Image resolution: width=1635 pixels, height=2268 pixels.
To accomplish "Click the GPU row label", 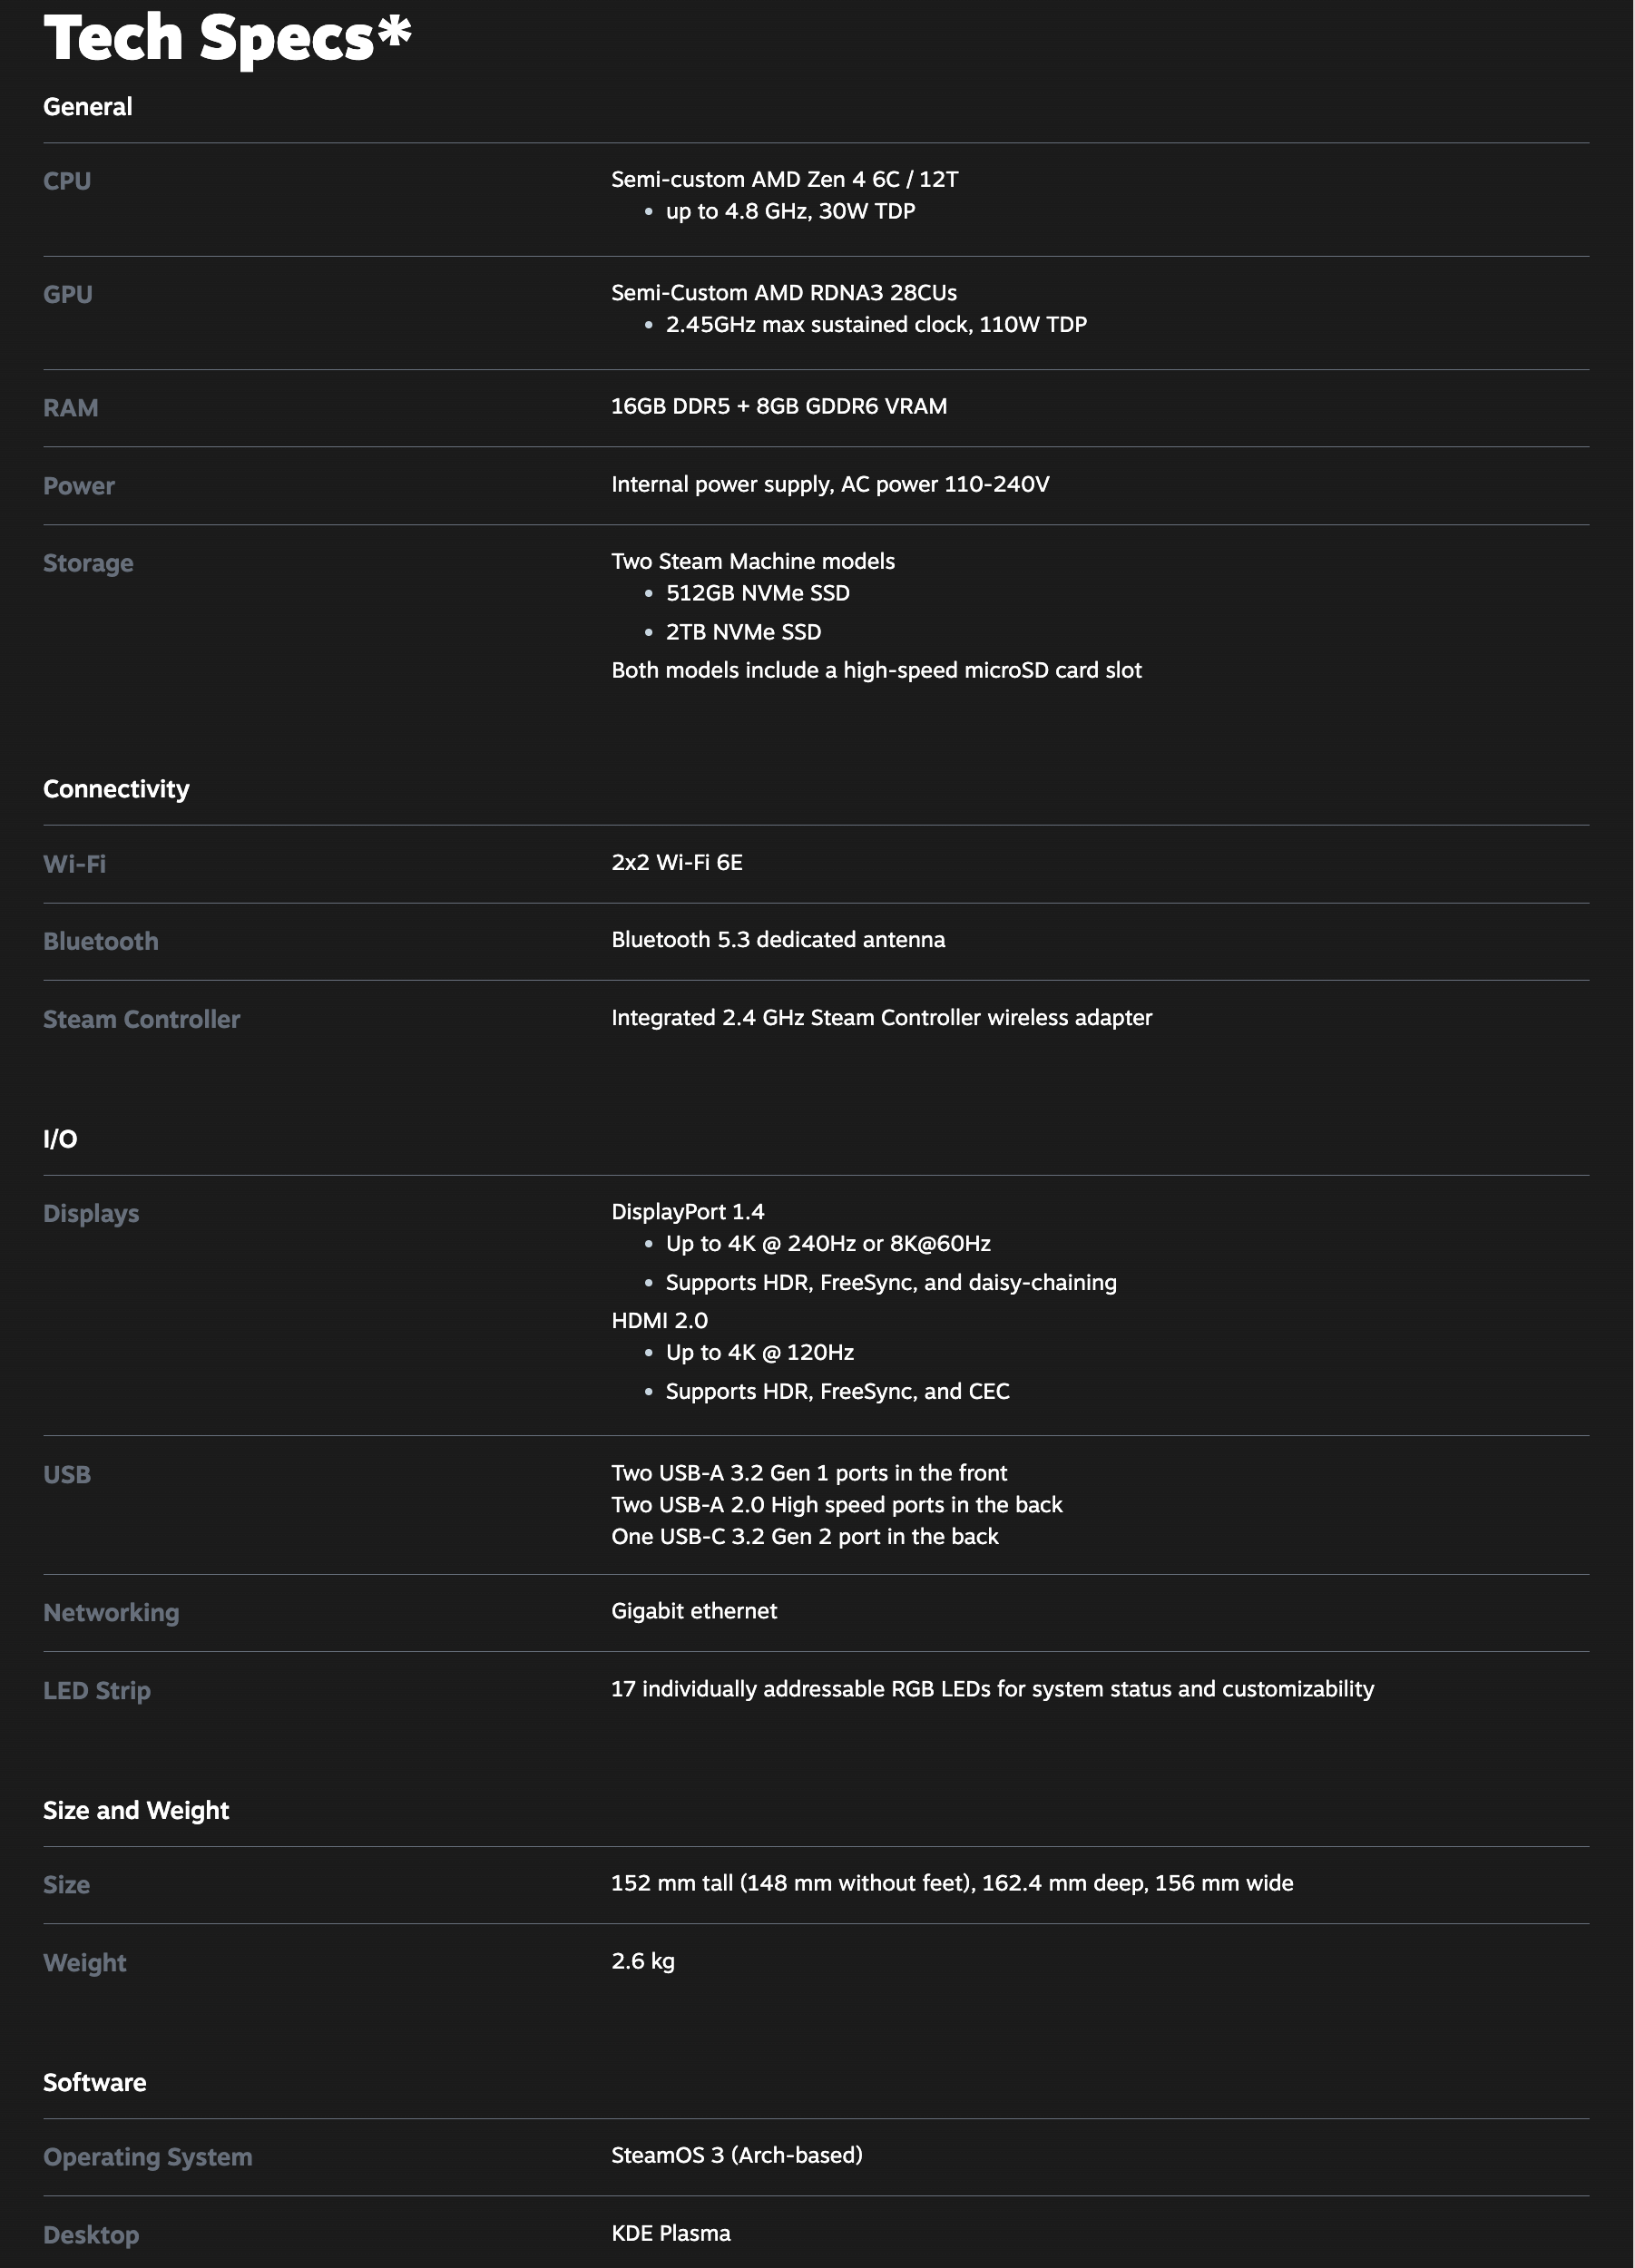I will (68, 295).
